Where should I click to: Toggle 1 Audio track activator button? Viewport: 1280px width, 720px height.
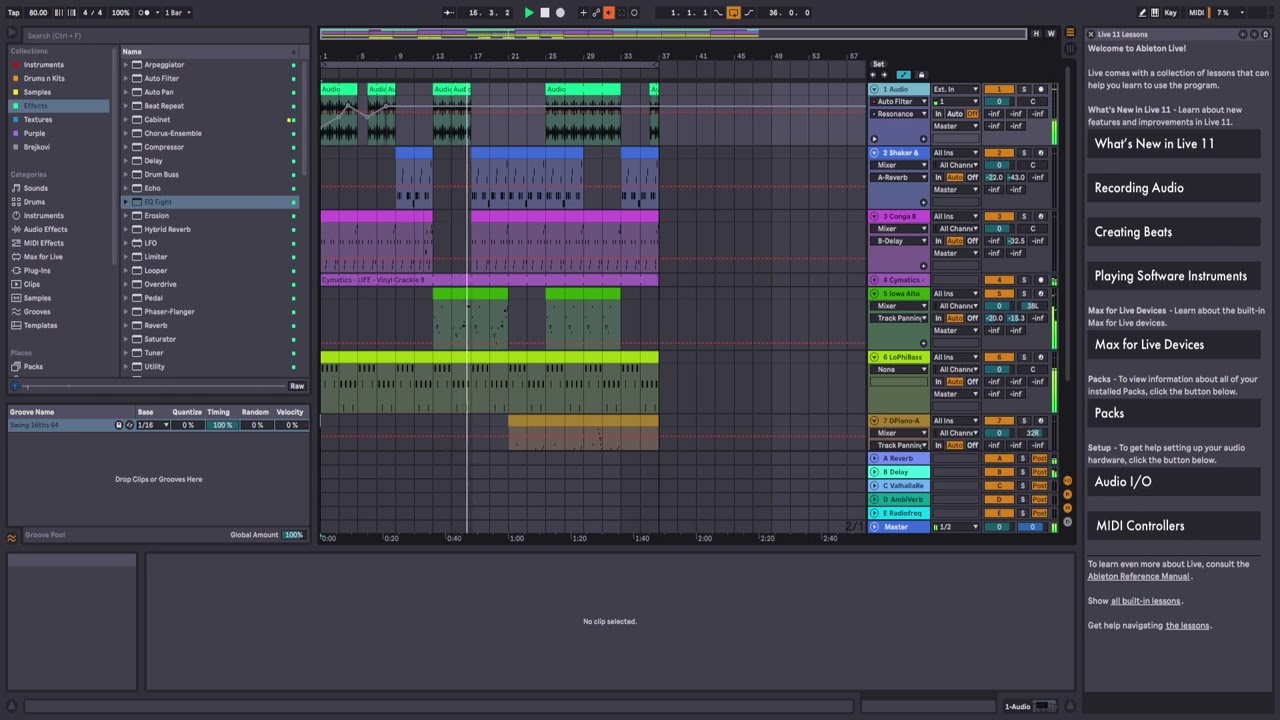click(999, 90)
